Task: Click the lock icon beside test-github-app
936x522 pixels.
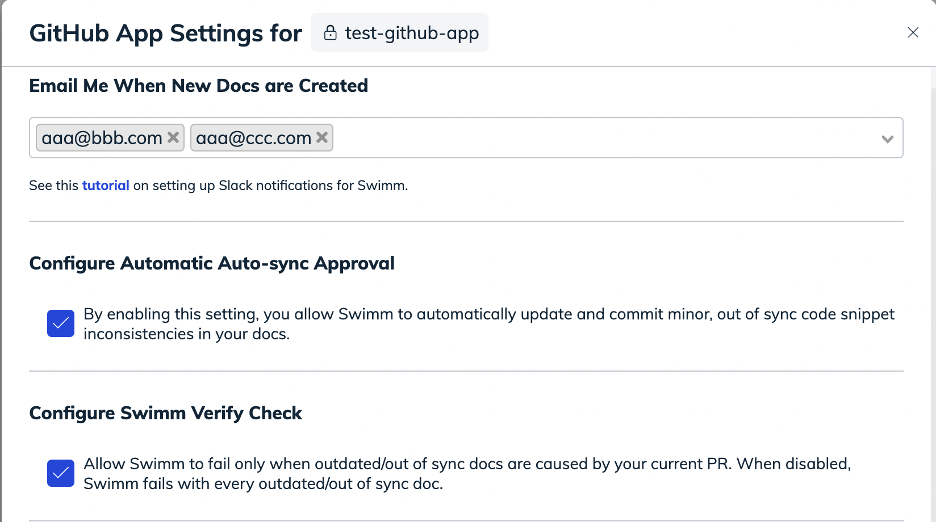Action: coord(330,33)
